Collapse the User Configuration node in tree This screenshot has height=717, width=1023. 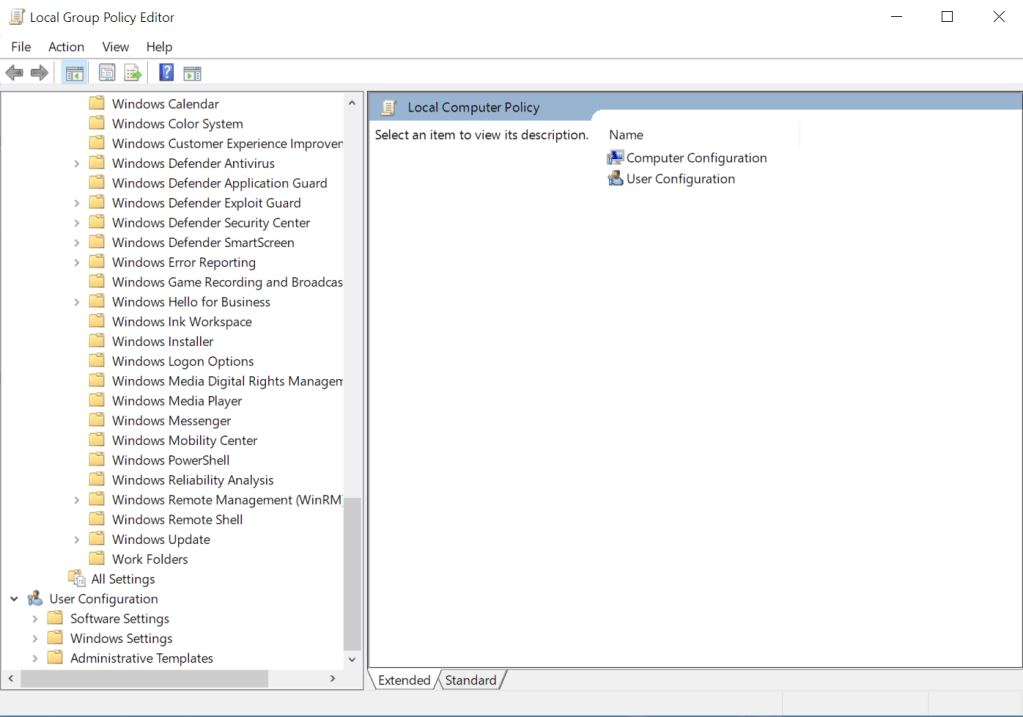click(14, 599)
